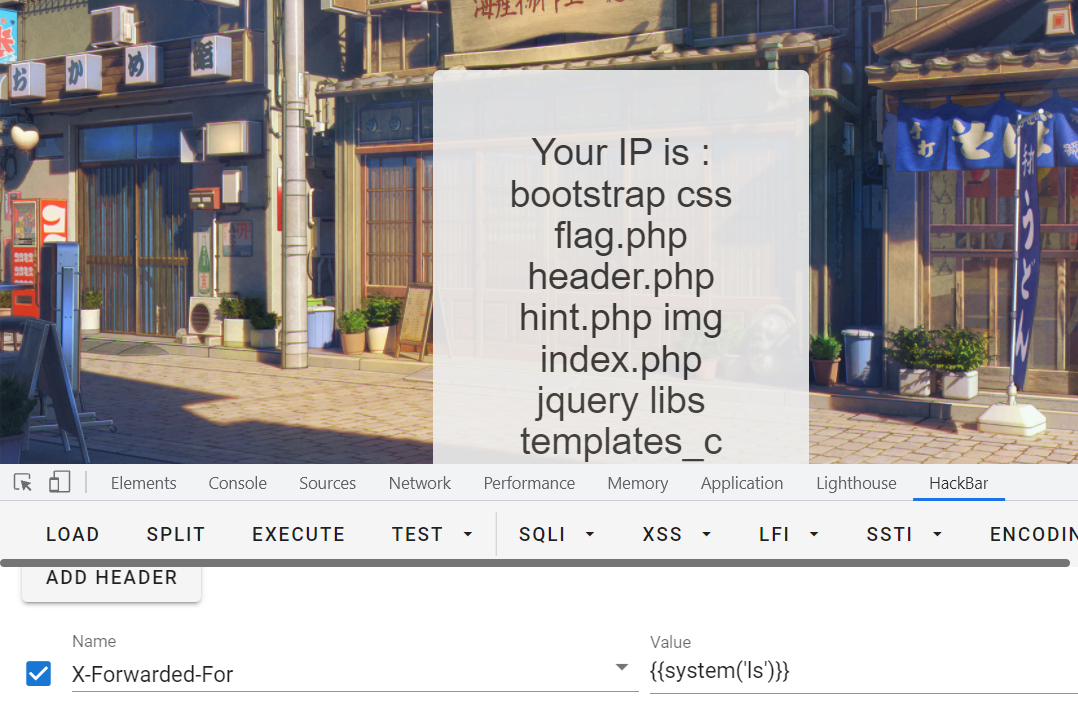1078x714 pixels.
Task: Switch to the Console tab
Action: point(237,483)
